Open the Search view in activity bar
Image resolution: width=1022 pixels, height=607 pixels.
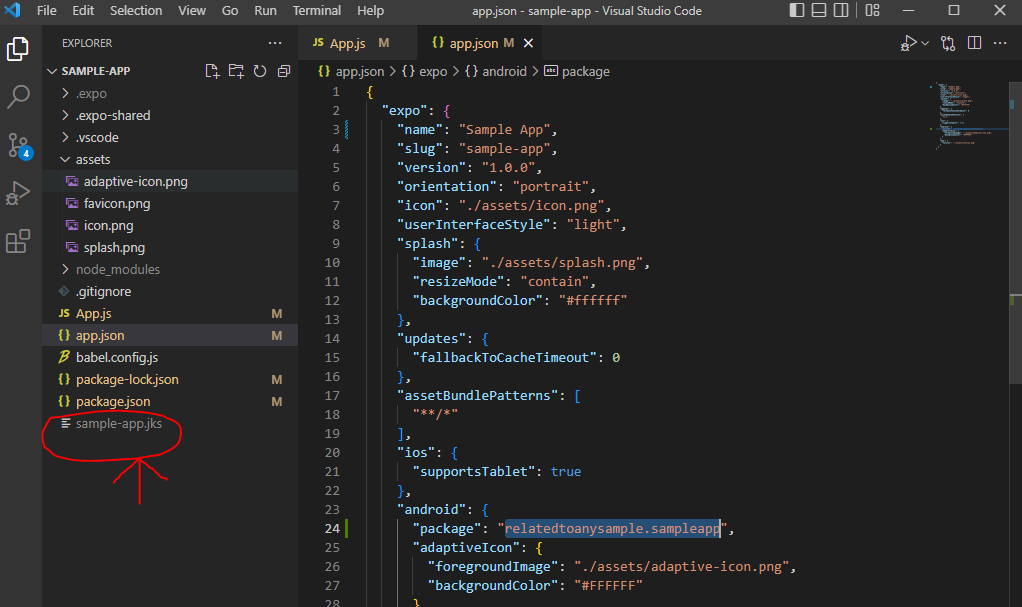pyautogui.click(x=19, y=97)
